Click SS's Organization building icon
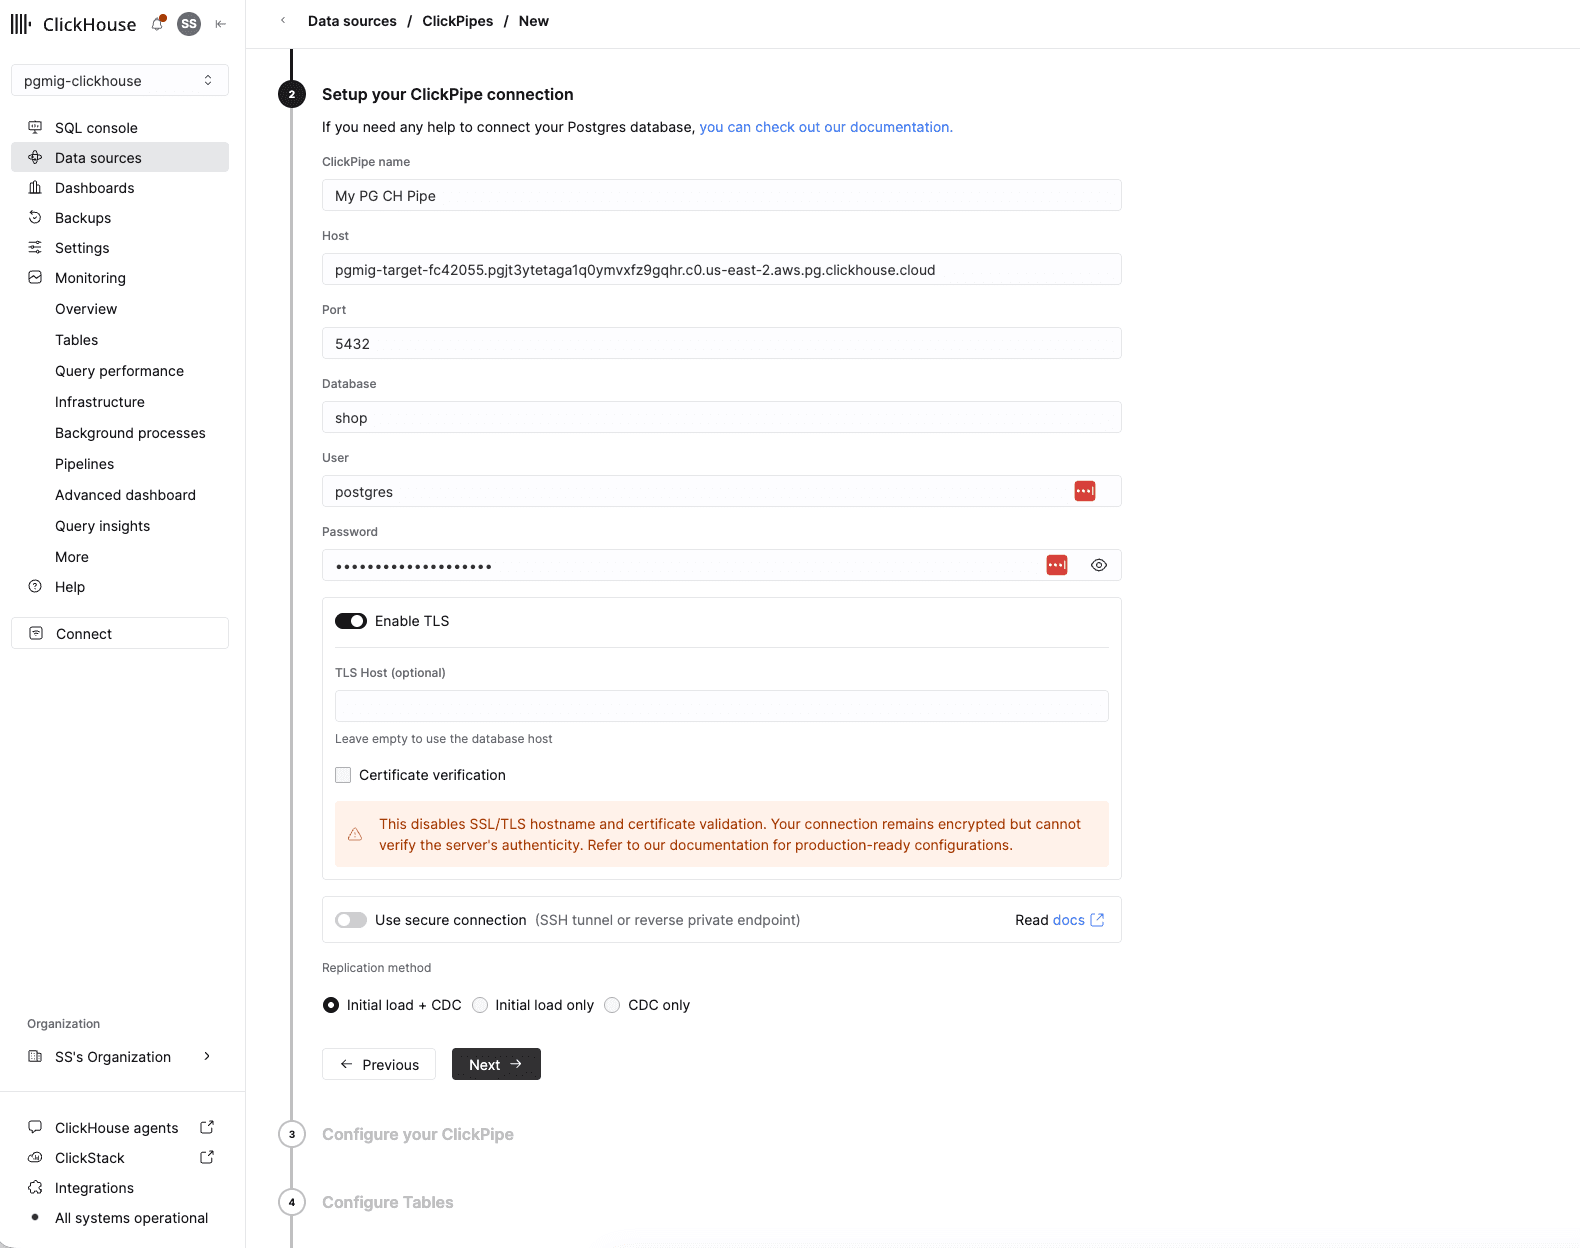 pyautogui.click(x=35, y=1056)
